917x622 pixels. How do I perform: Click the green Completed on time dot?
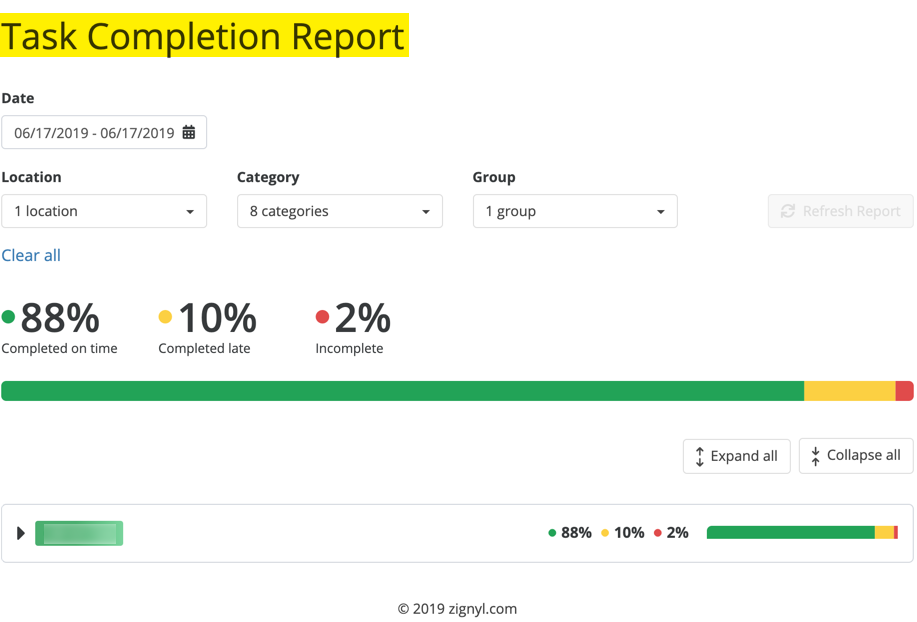tap(9, 317)
